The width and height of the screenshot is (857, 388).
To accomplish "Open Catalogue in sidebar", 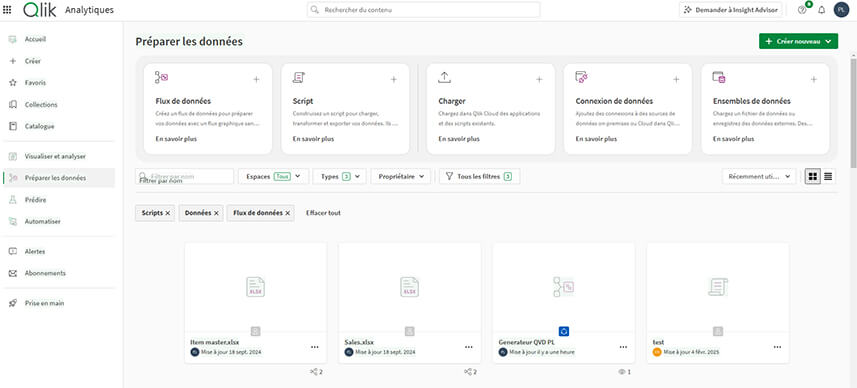I will pyautogui.click(x=39, y=126).
